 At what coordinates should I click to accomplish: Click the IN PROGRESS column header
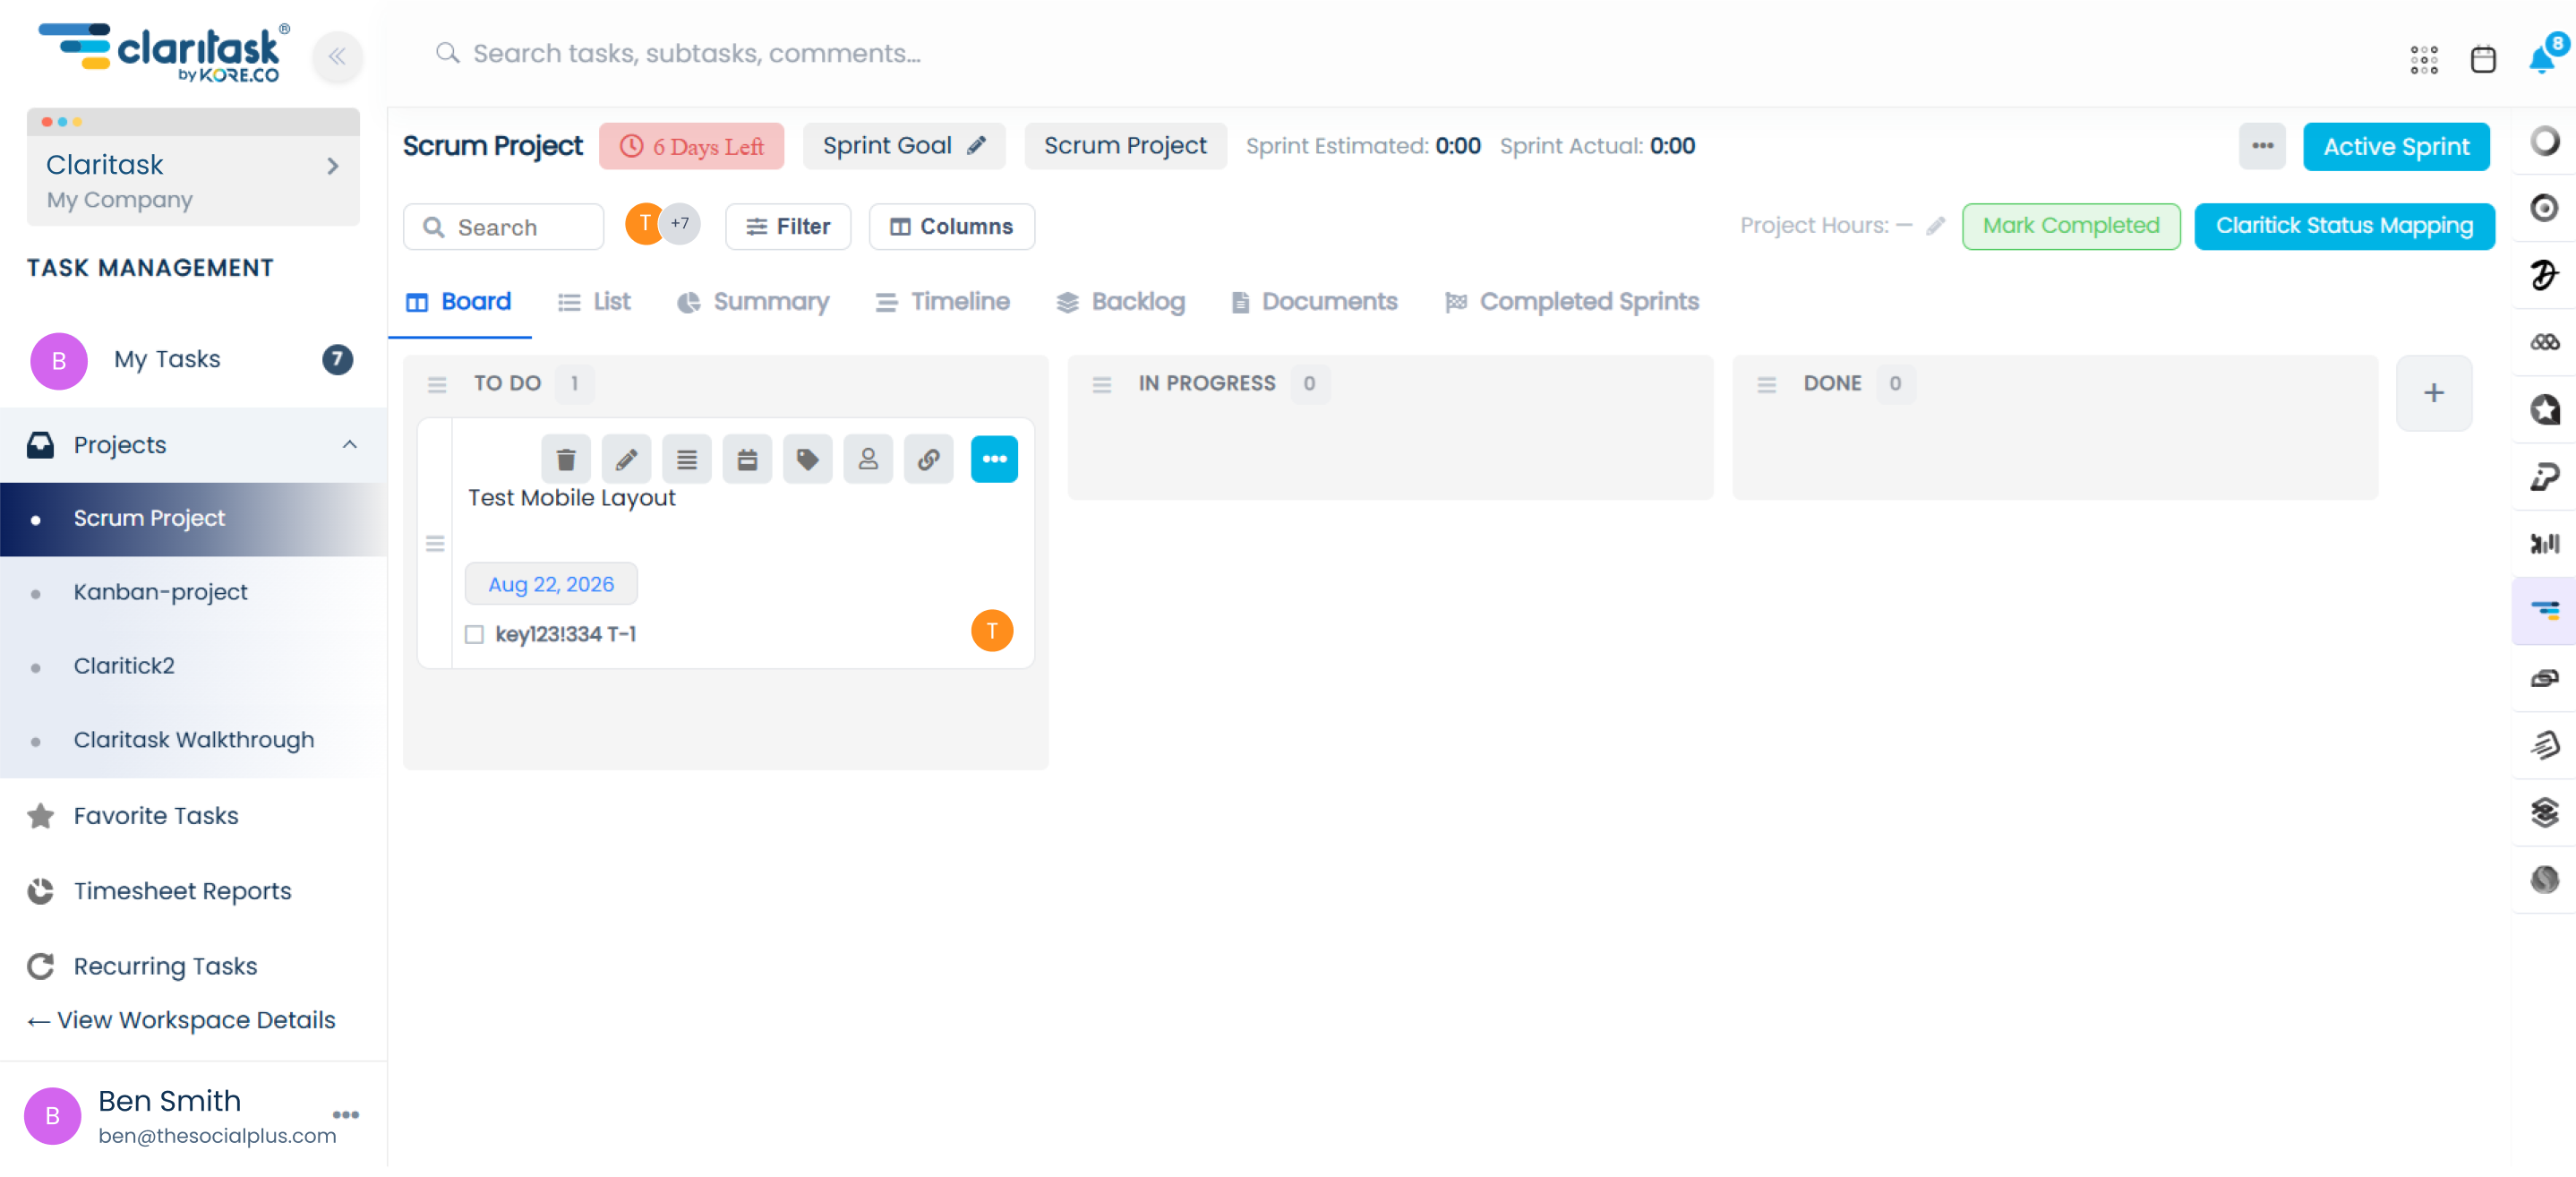click(1206, 384)
